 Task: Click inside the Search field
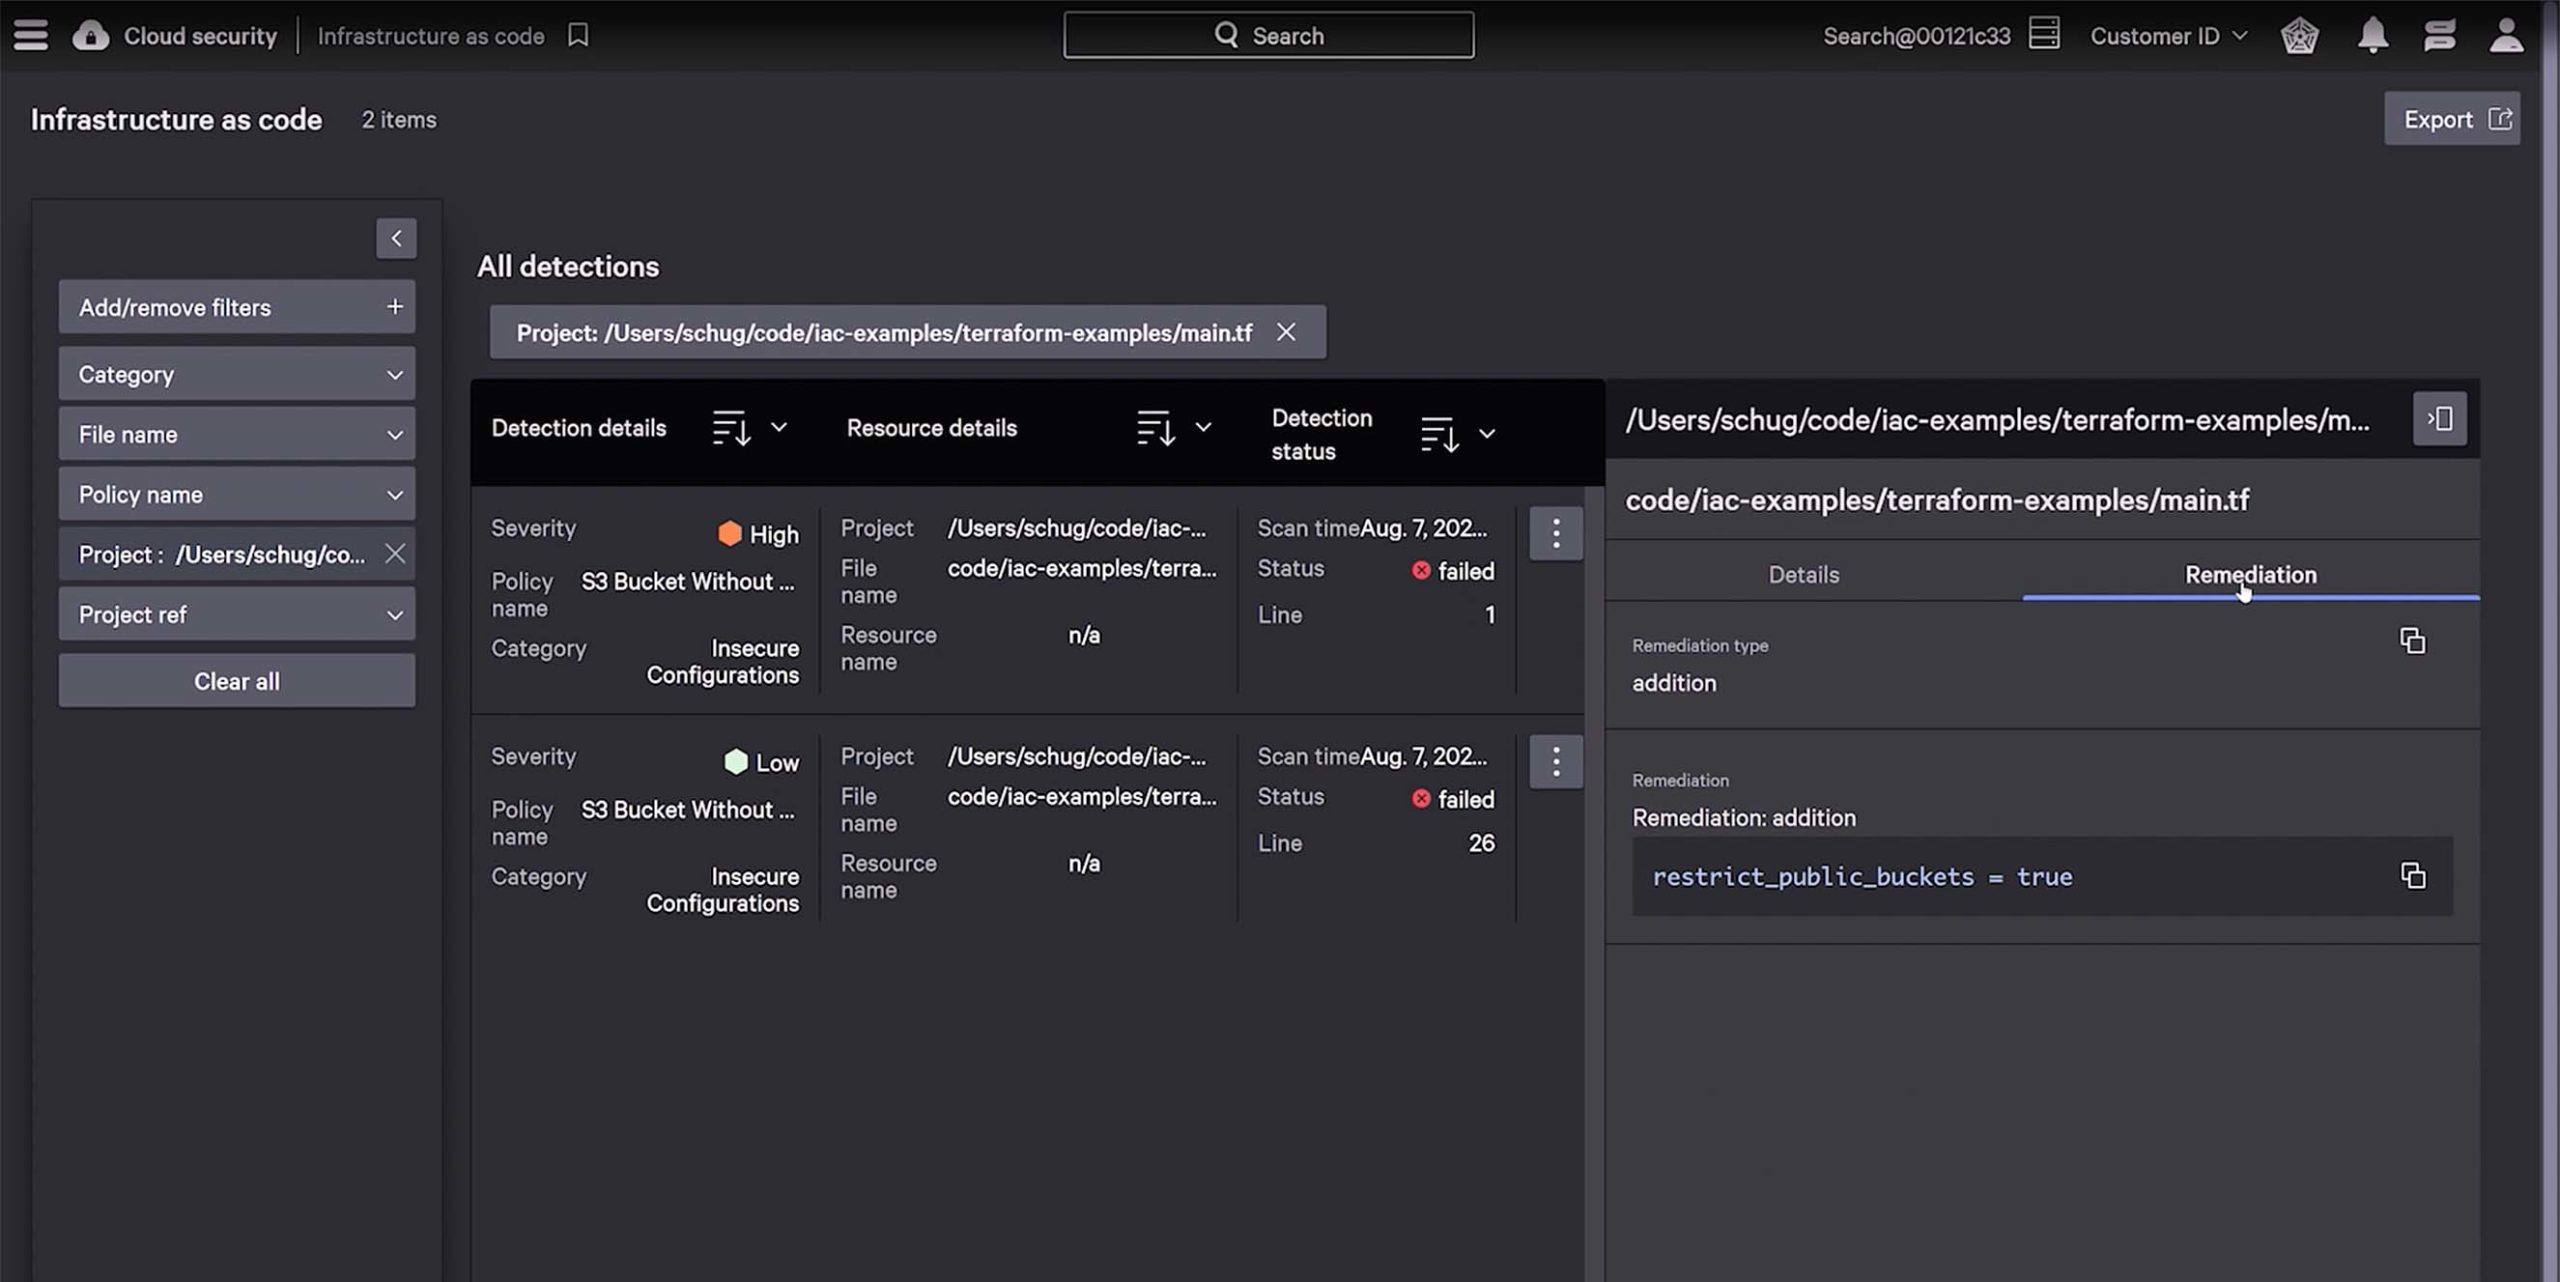pyautogui.click(x=1270, y=34)
